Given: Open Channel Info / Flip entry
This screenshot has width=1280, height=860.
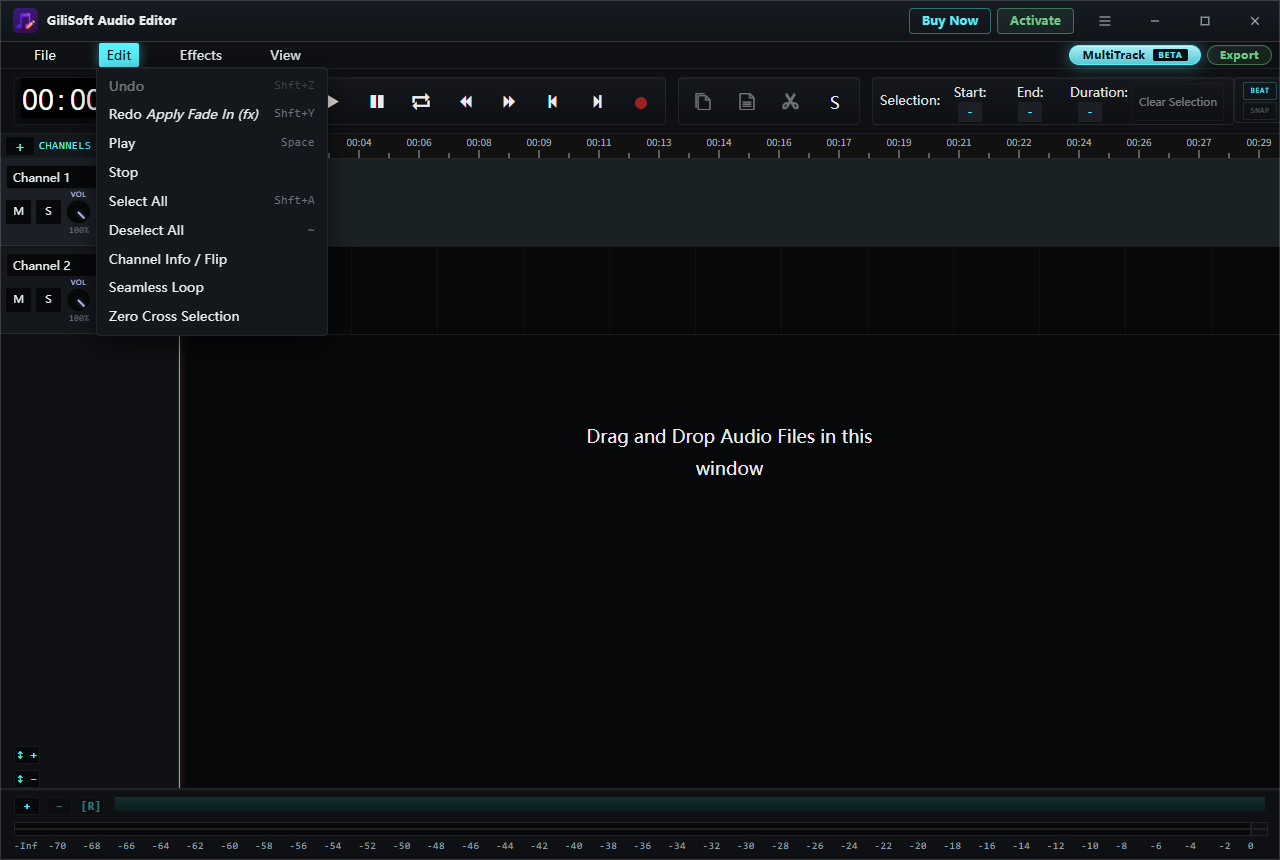Looking at the screenshot, I should 212,259.
